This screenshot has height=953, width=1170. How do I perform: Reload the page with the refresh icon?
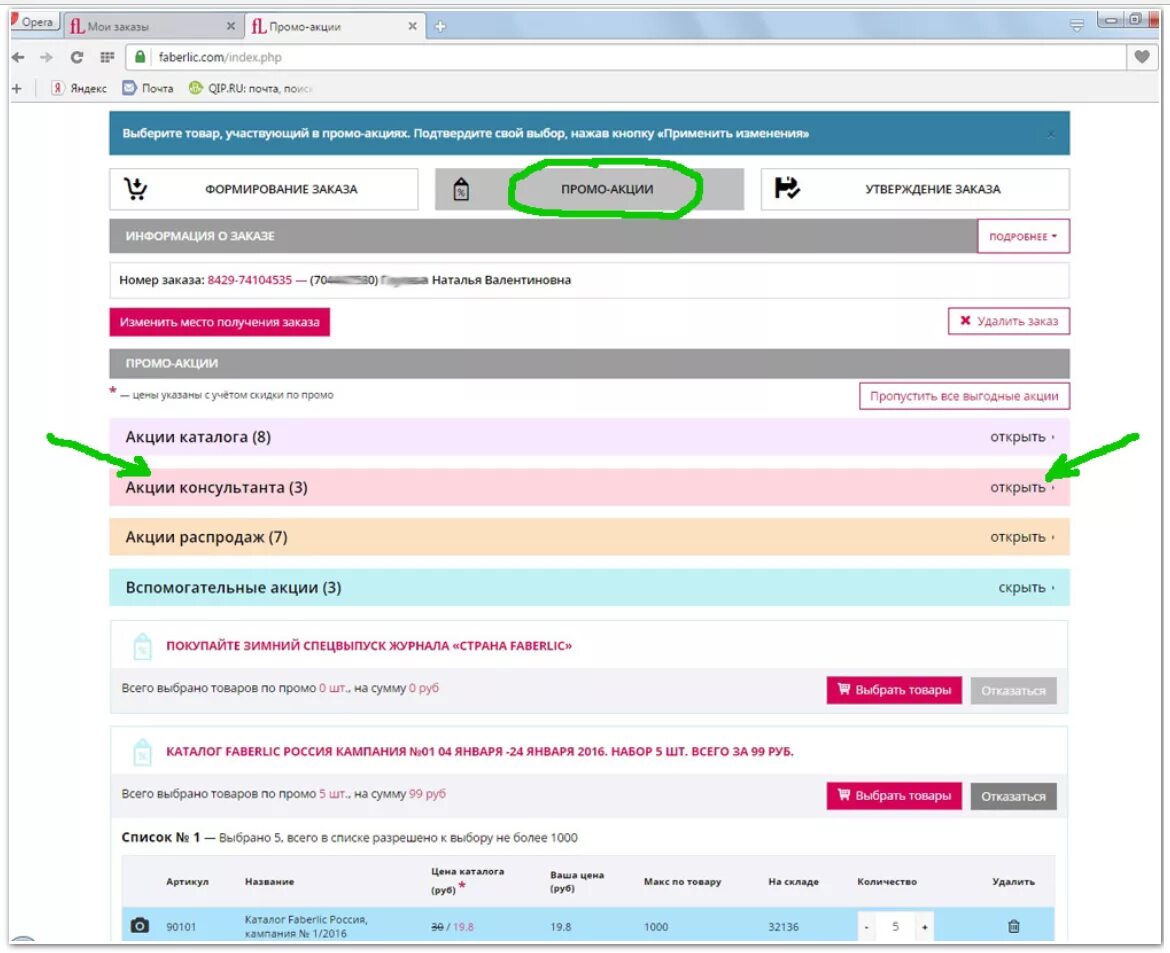tap(76, 57)
